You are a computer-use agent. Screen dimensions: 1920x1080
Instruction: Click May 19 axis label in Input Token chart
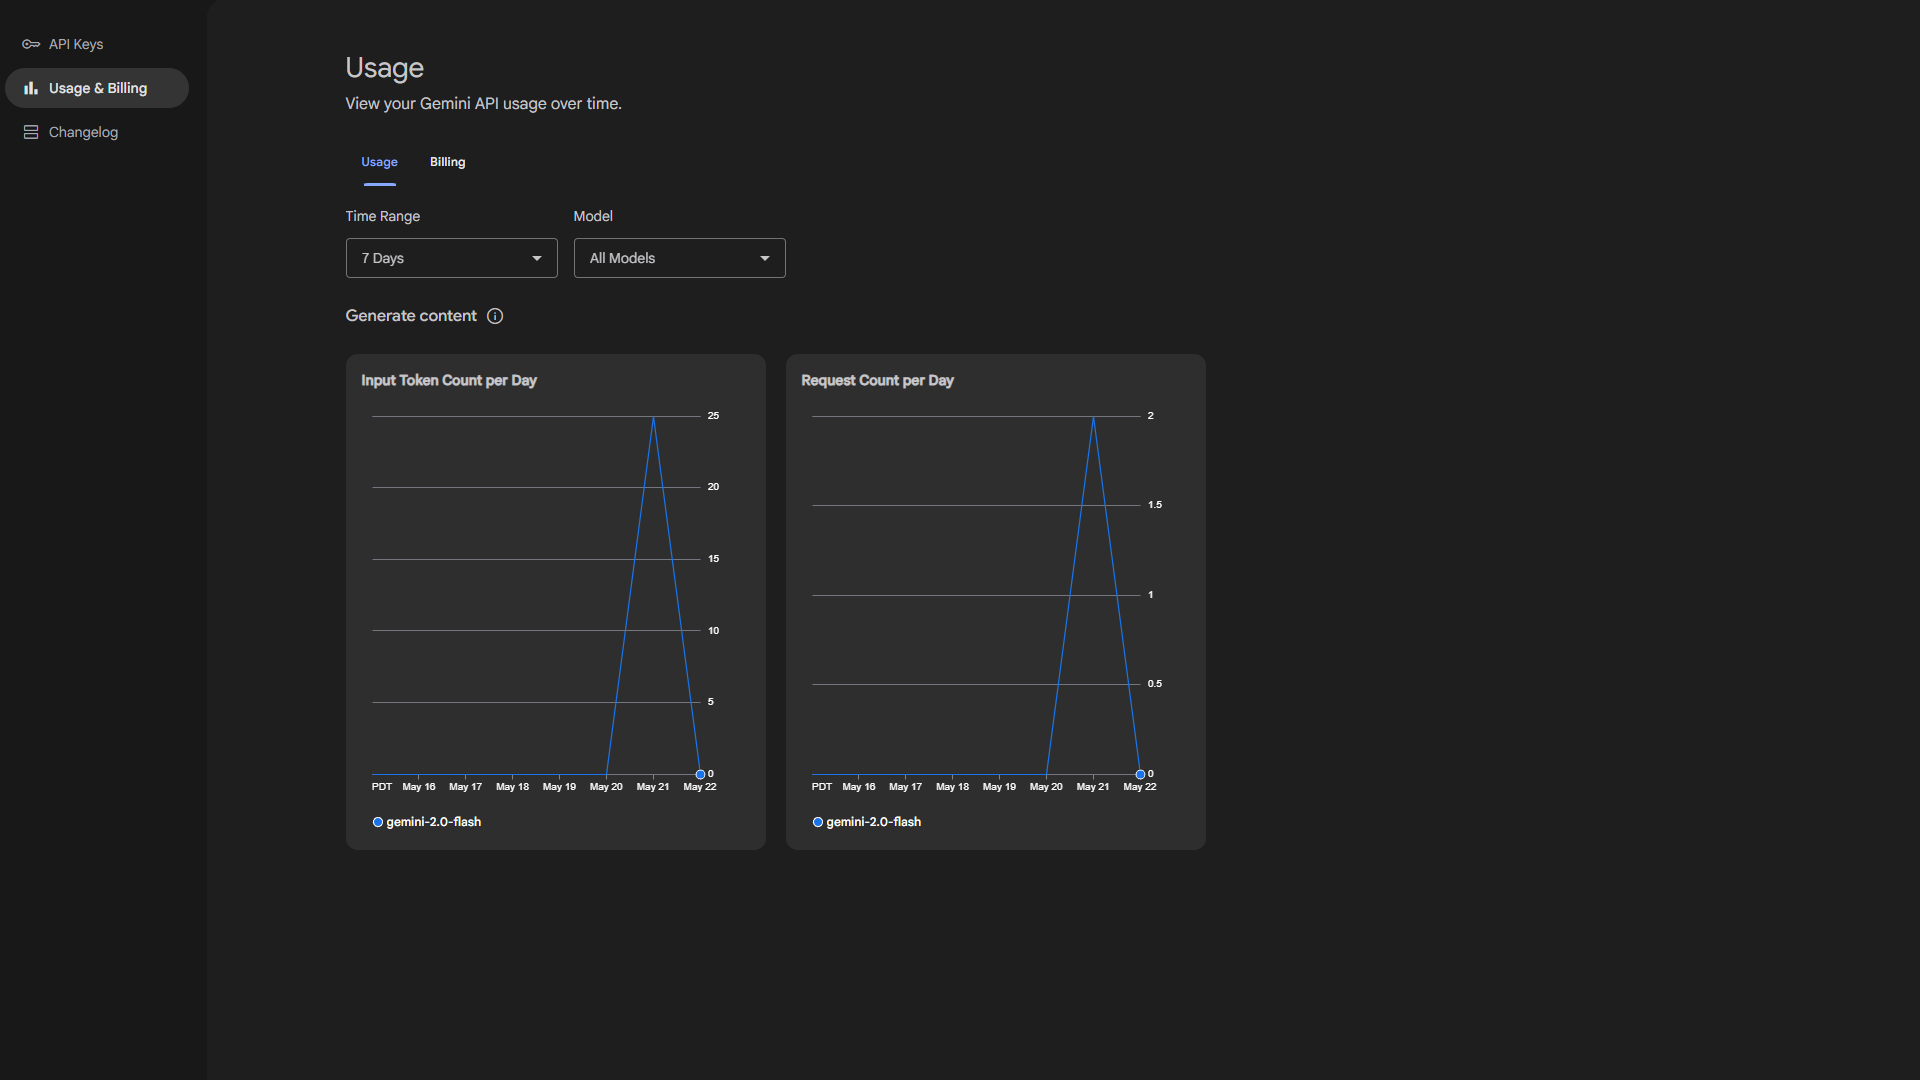click(x=559, y=787)
